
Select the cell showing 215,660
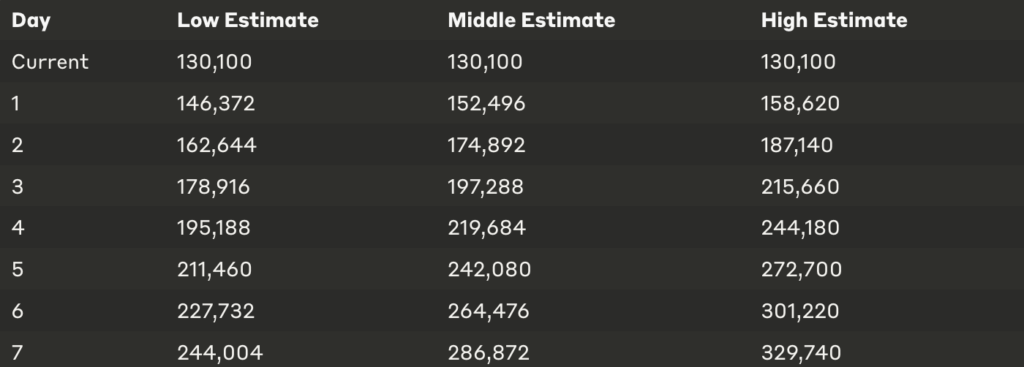coord(800,187)
